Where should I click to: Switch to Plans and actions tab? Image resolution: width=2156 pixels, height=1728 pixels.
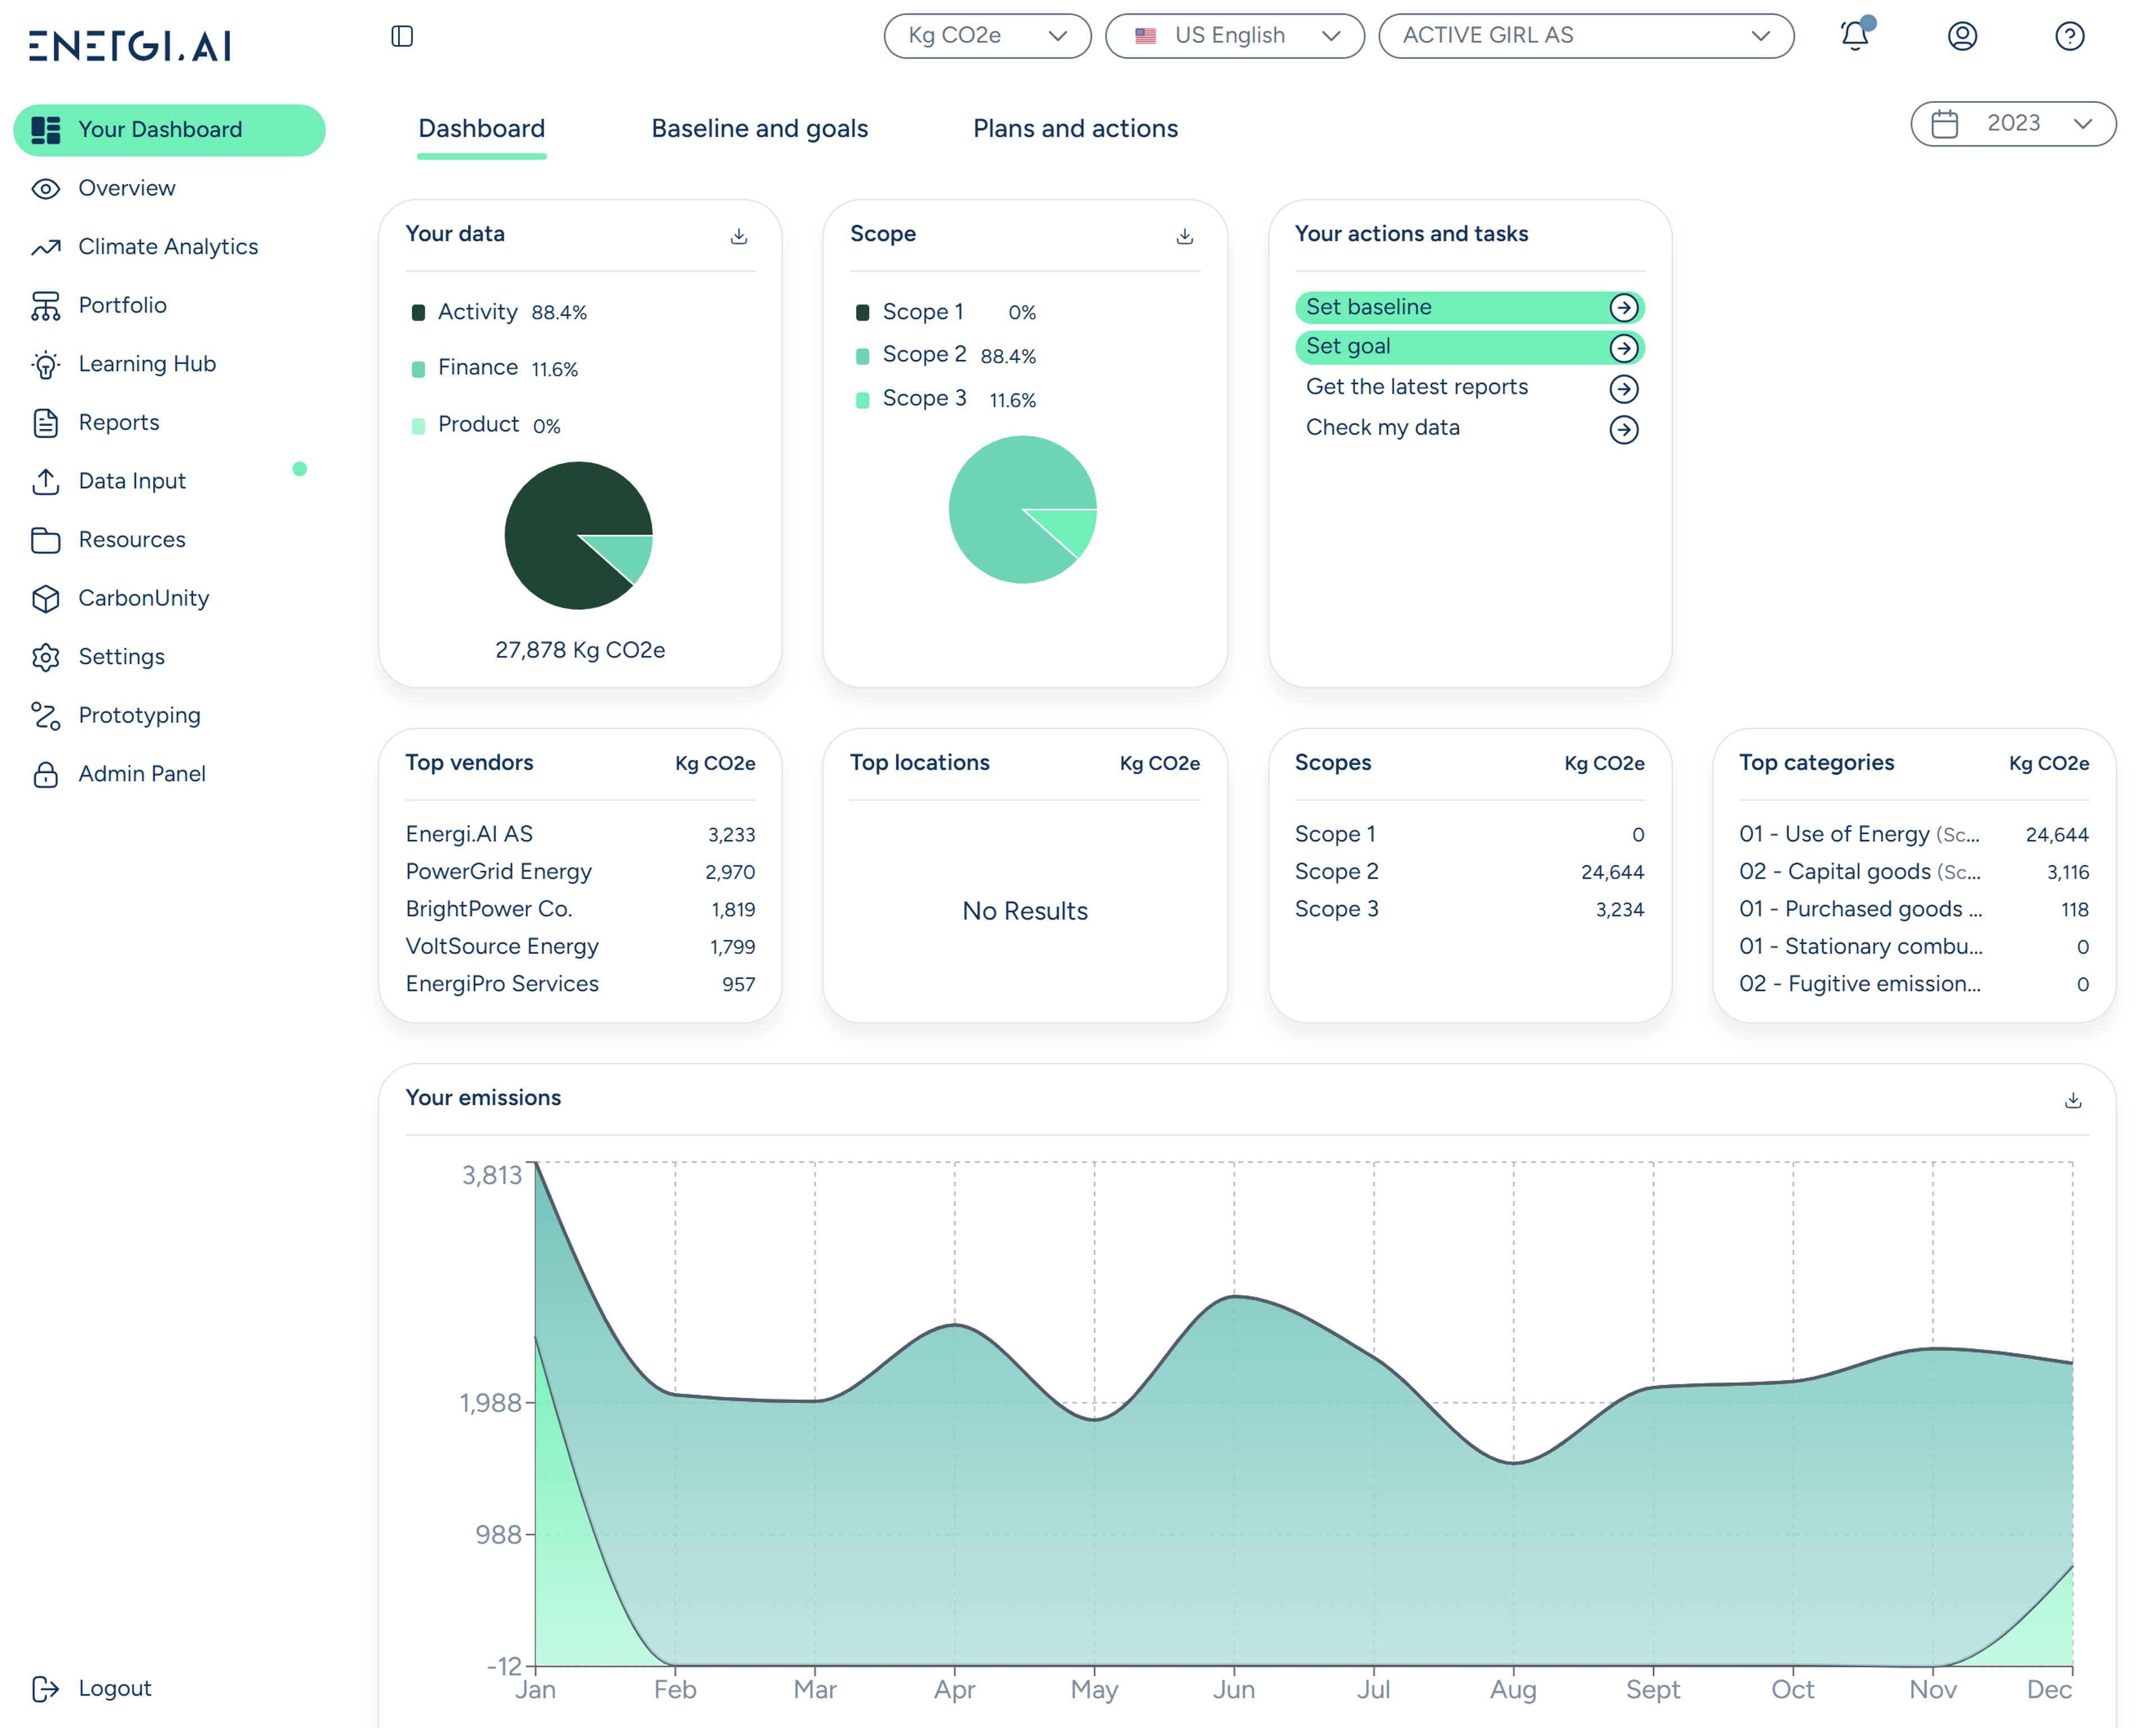pyautogui.click(x=1075, y=129)
